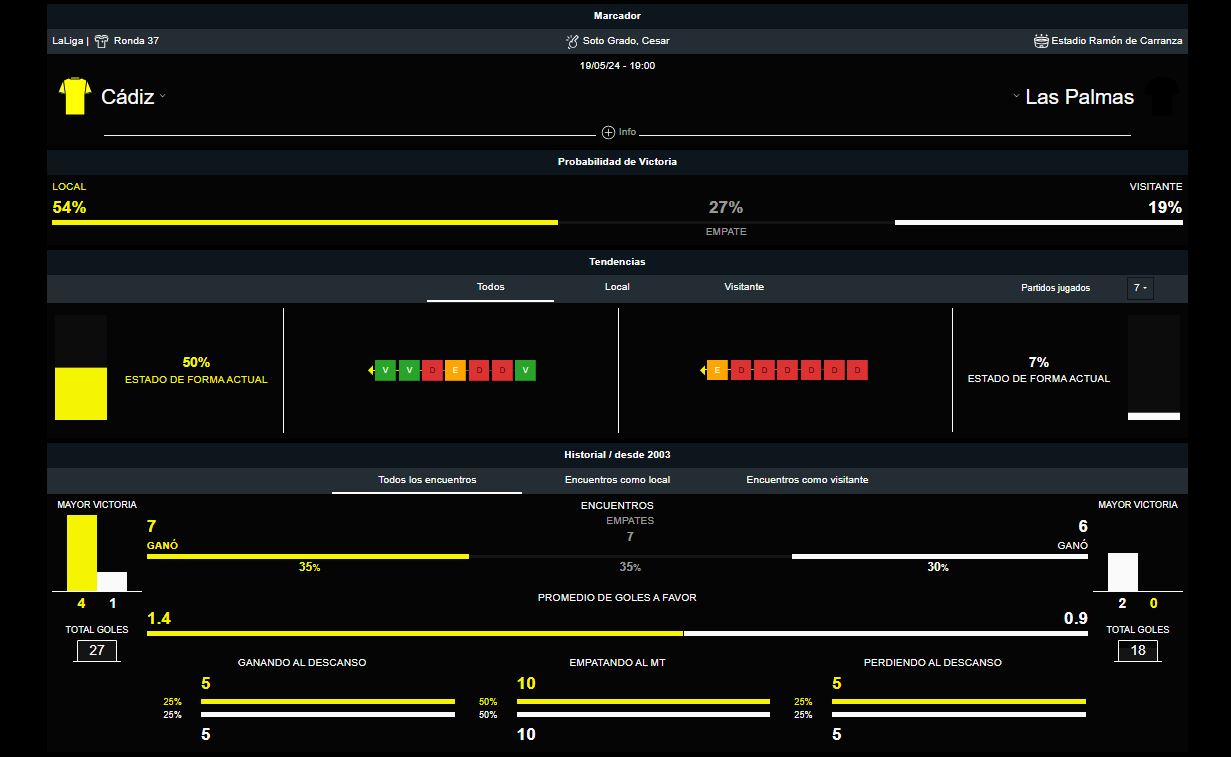Click the circled plus Info icon
The width and height of the screenshot is (1231, 757).
pyautogui.click(x=608, y=132)
